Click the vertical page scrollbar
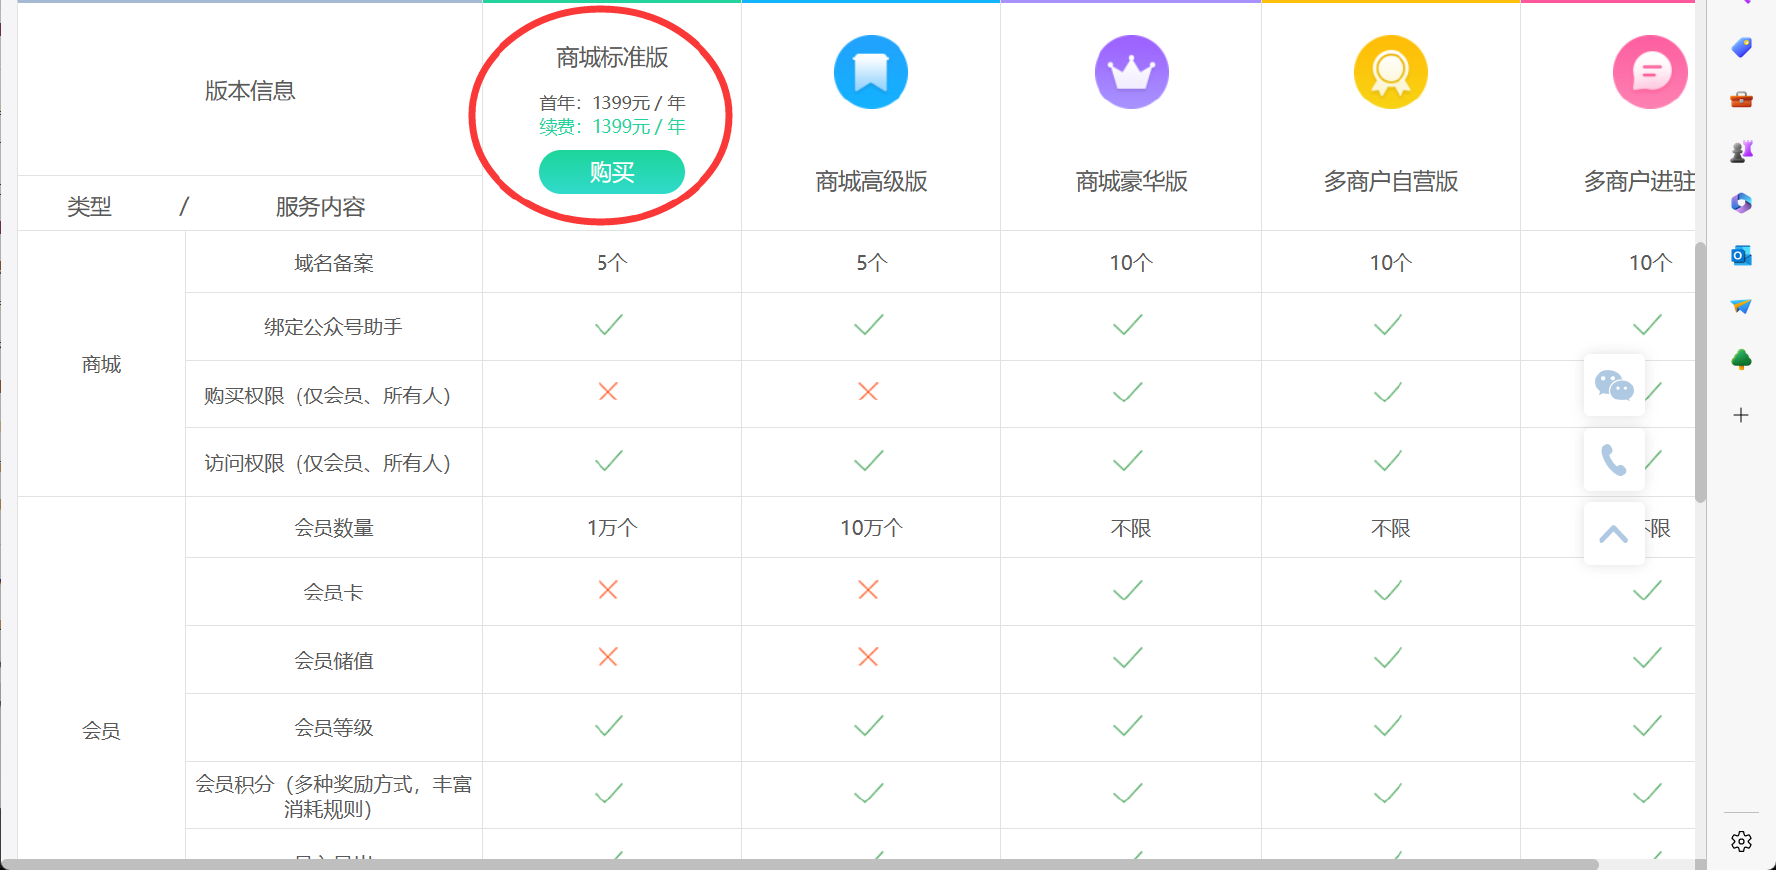1776x870 pixels. [x=1700, y=370]
